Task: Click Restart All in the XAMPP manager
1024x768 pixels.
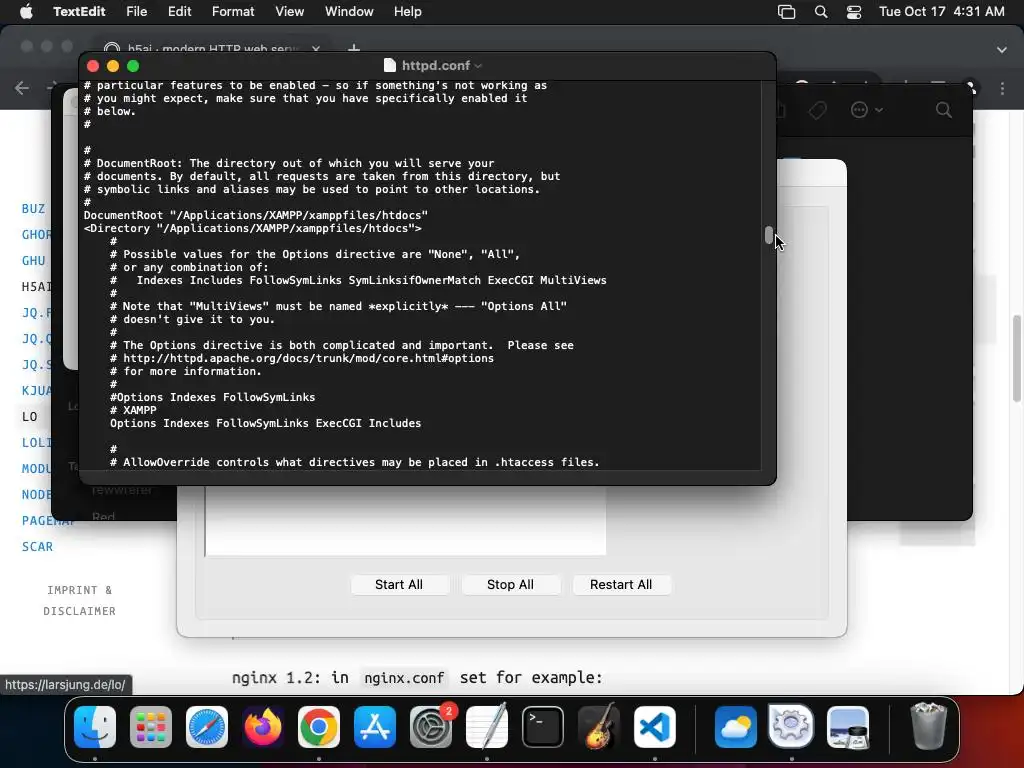Action: click(x=621, y=584)
